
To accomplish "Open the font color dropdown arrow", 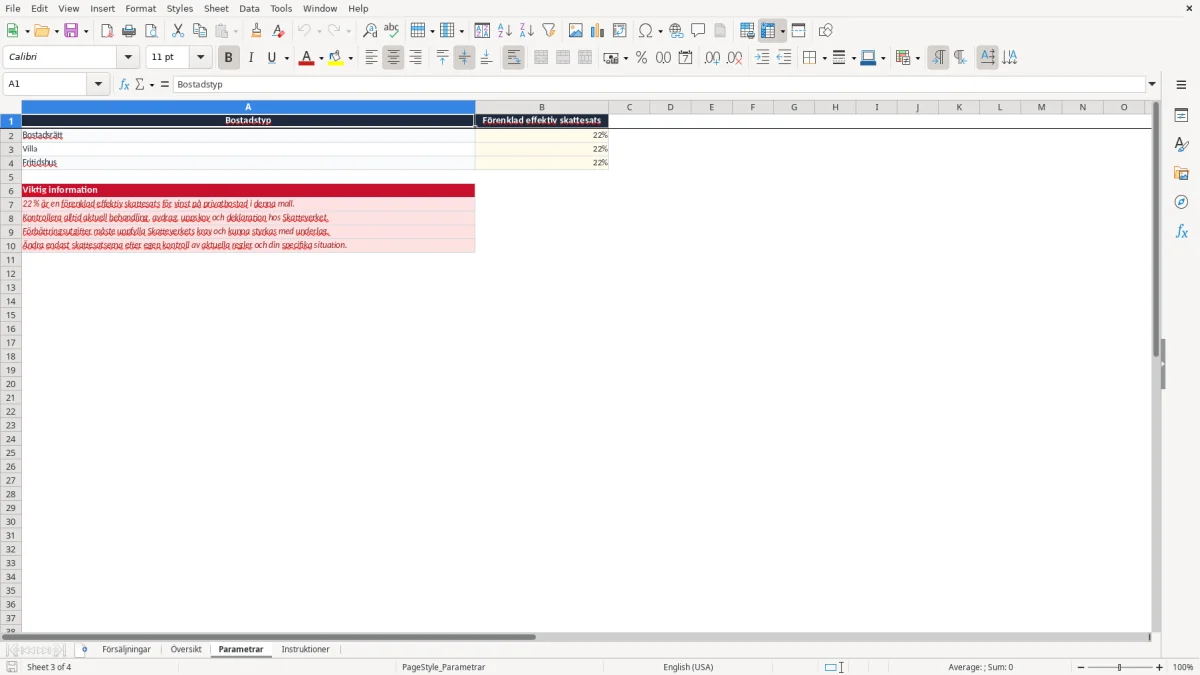I will tap(320, 58).
